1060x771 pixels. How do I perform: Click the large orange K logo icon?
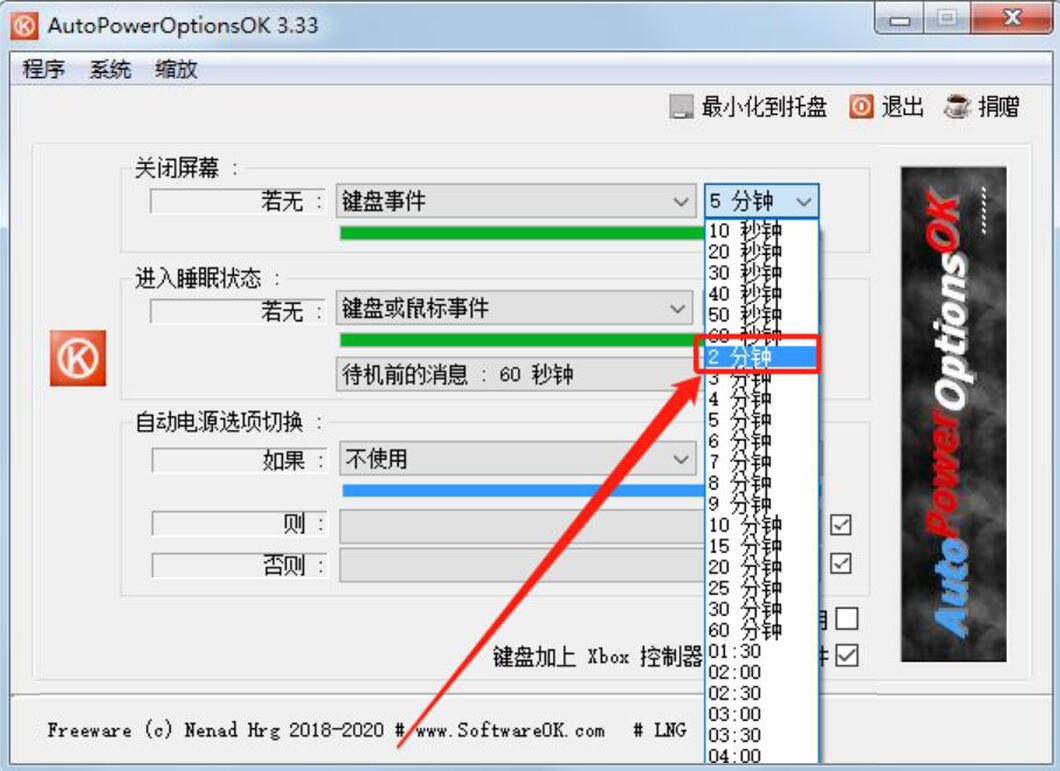tap(78, 358)
